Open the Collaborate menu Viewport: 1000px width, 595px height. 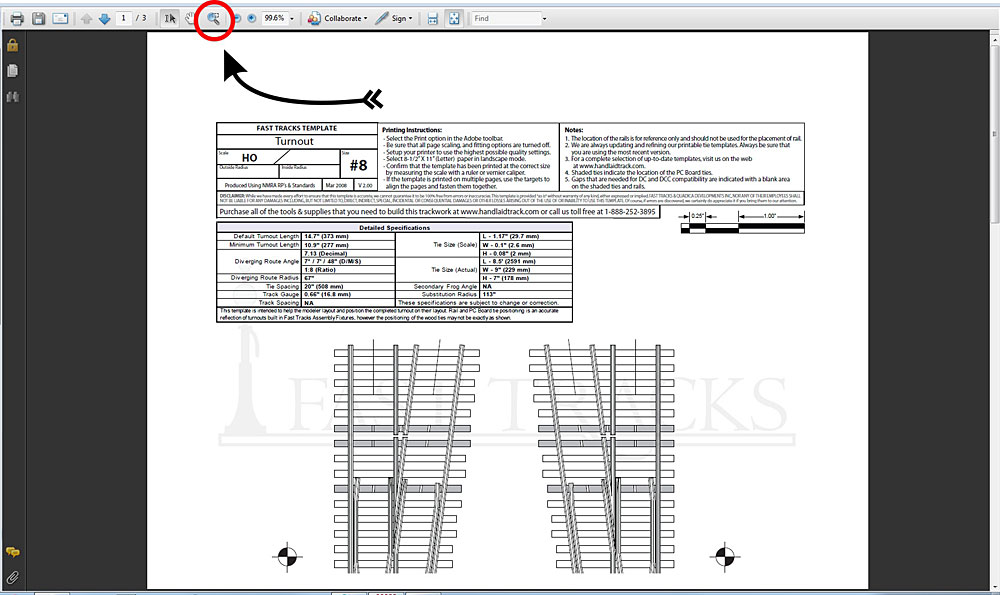click(337, 19)
